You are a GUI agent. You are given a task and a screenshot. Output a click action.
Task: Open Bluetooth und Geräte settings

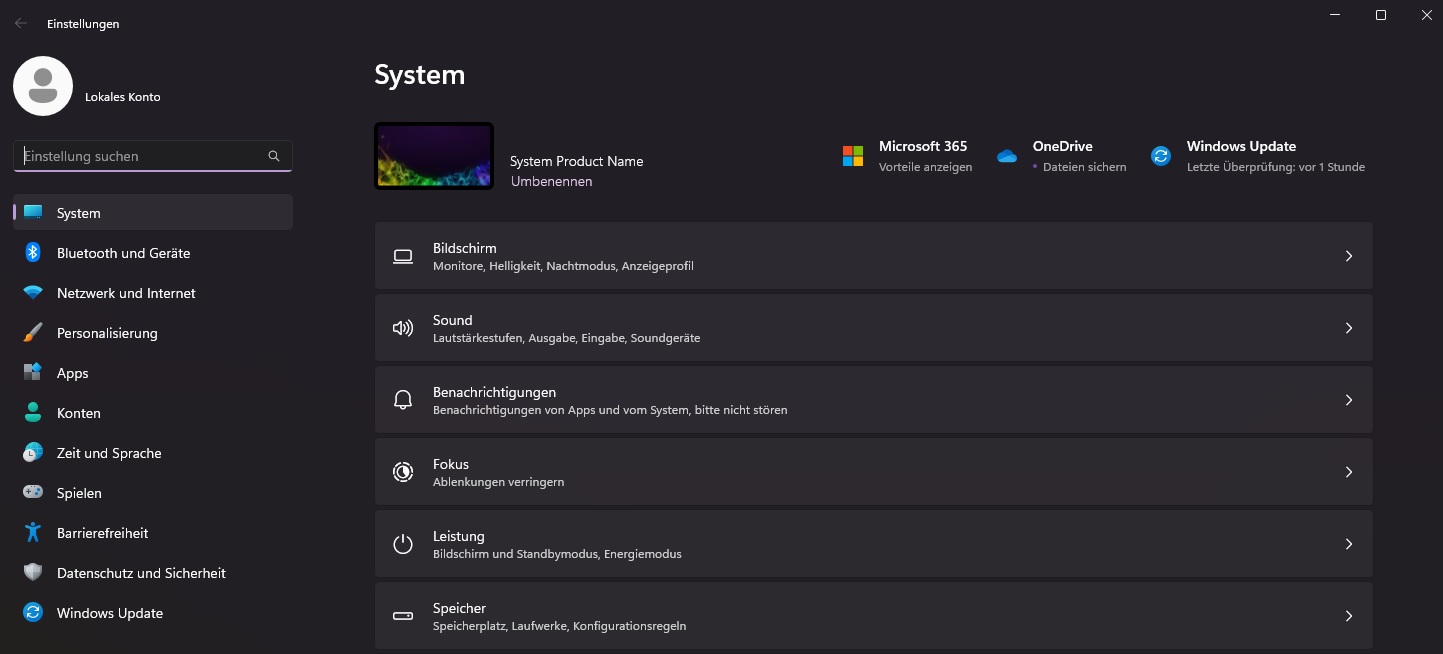click(33, 253)
